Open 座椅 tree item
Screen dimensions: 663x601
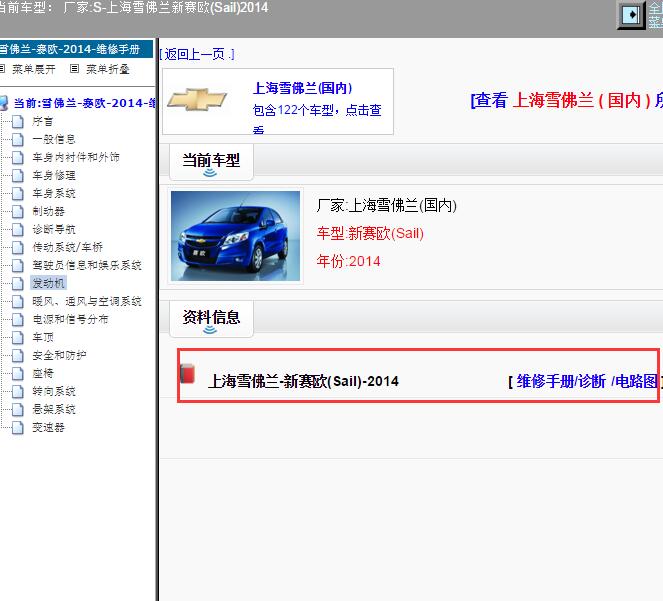coord(43,373)
